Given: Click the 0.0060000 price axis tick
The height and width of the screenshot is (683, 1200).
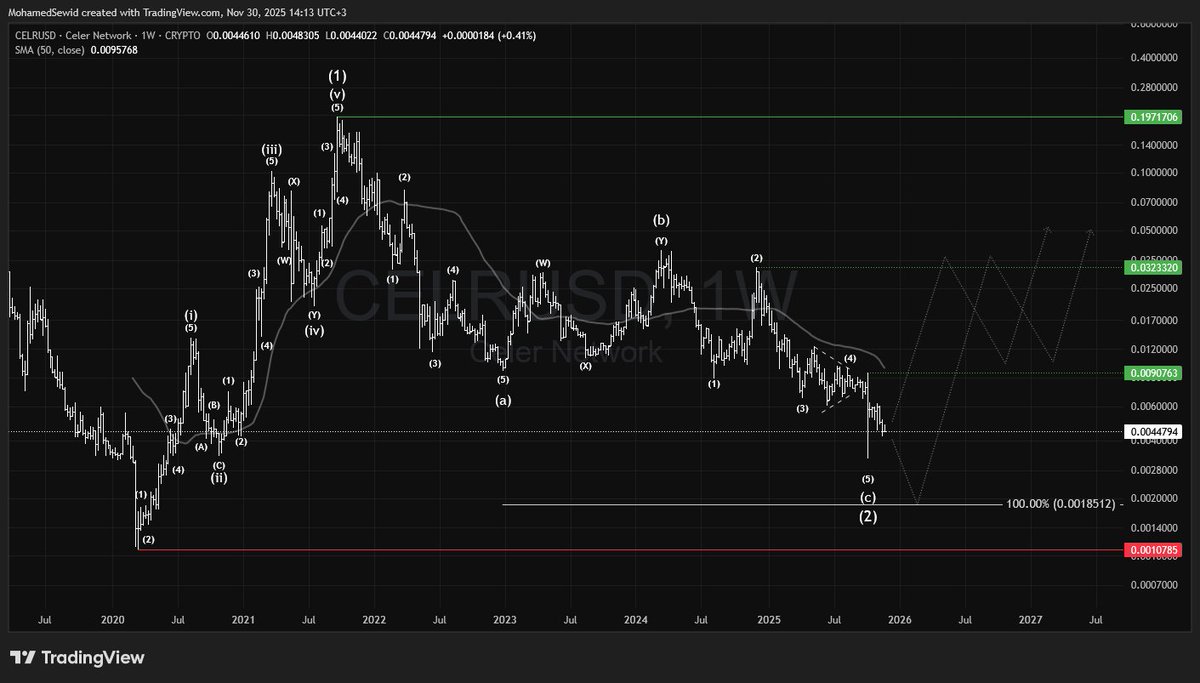Looking at the screenshot, I should pos(1156,407).
